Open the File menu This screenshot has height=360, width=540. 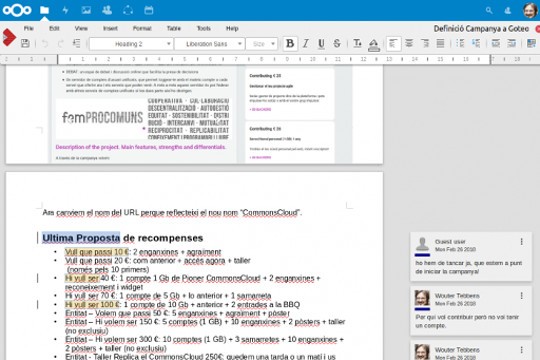(x=29, y=28)
